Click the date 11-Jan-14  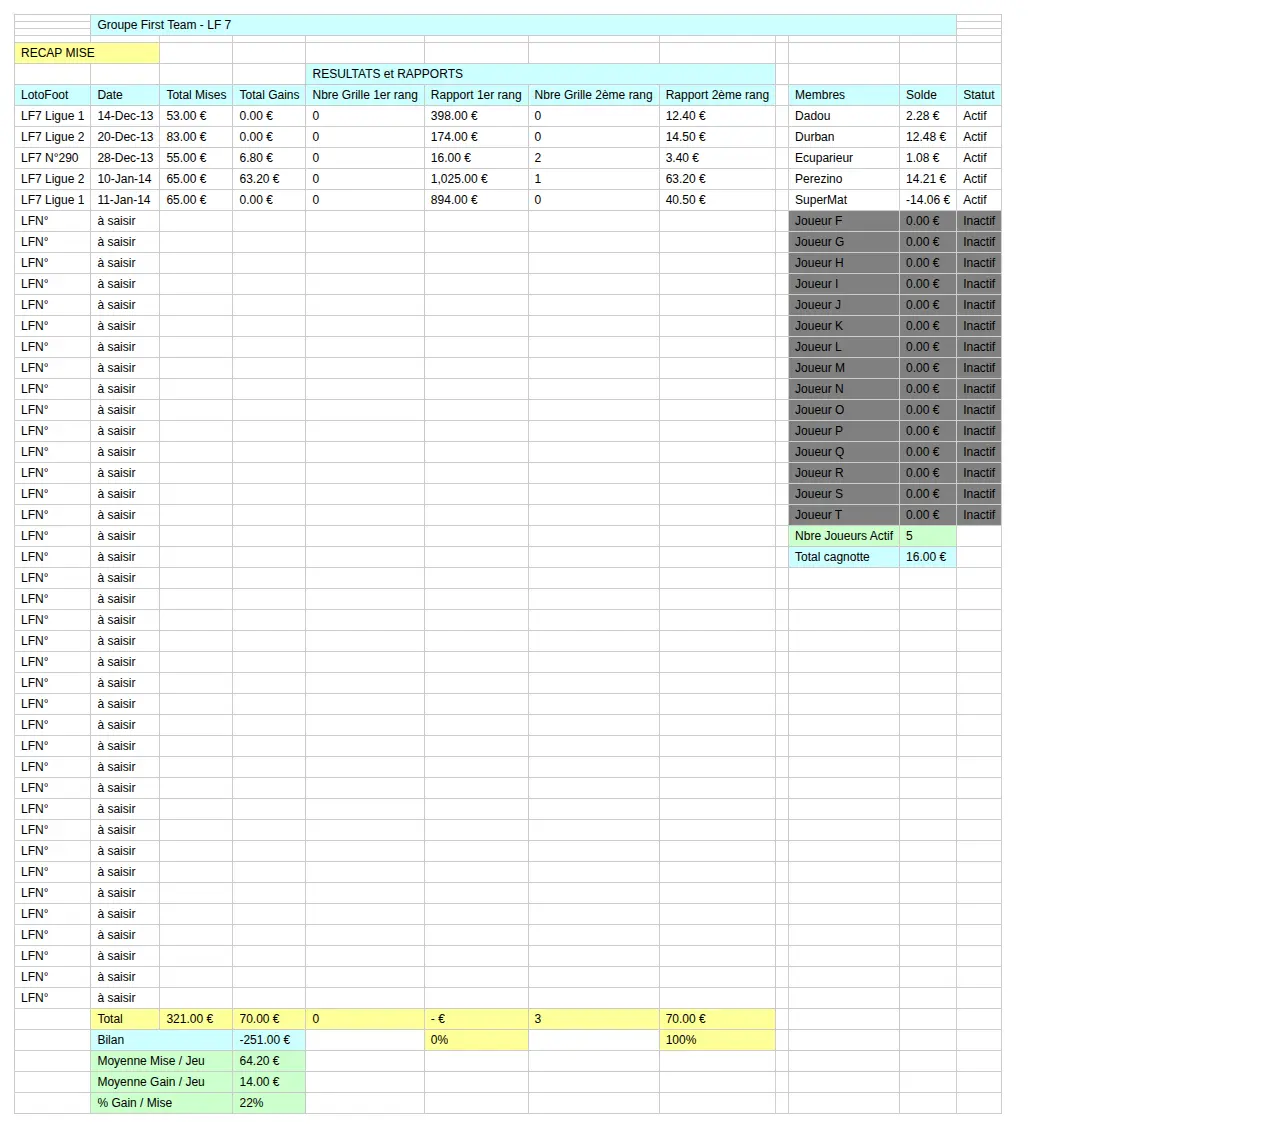tap(125, 200)
